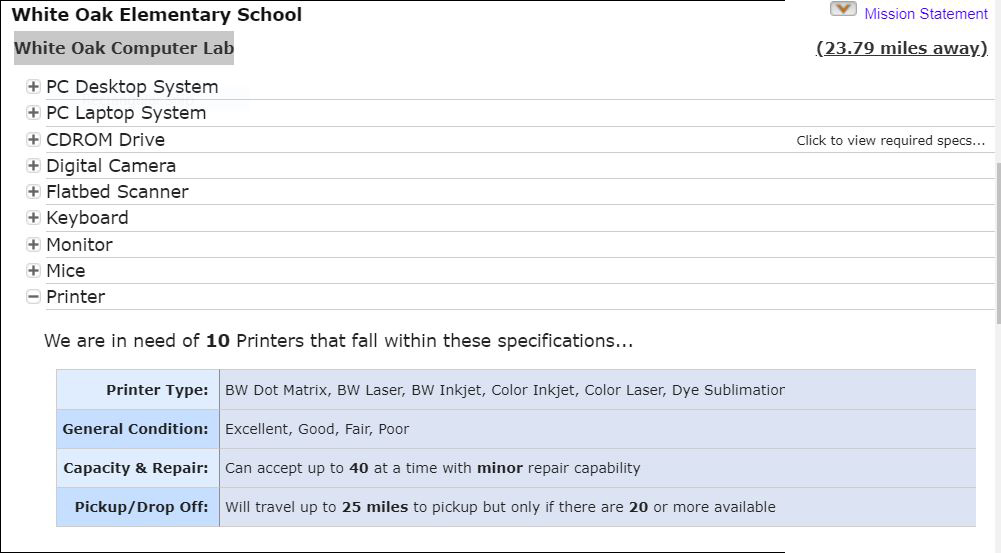Expand the PC Desktop System plus icon
This screenshot has width=1001, height=553.
click(x=33, y=86)
